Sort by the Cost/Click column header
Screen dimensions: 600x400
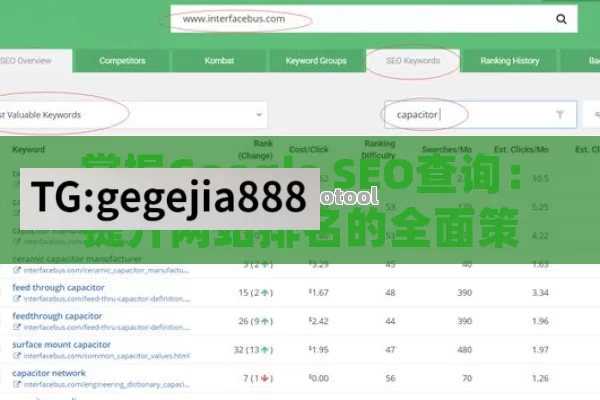[x=309, y=149]
